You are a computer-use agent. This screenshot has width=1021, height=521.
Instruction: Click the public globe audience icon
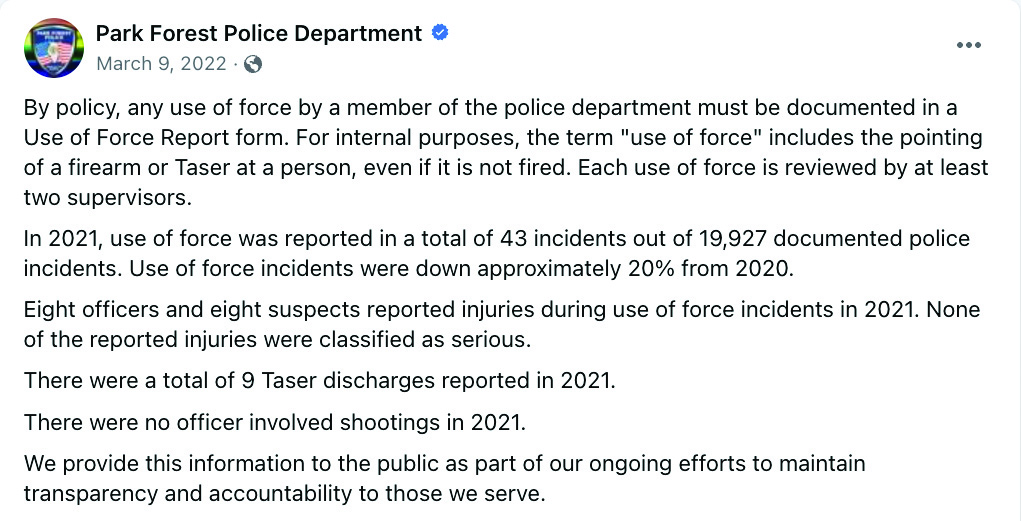point(253,64)
